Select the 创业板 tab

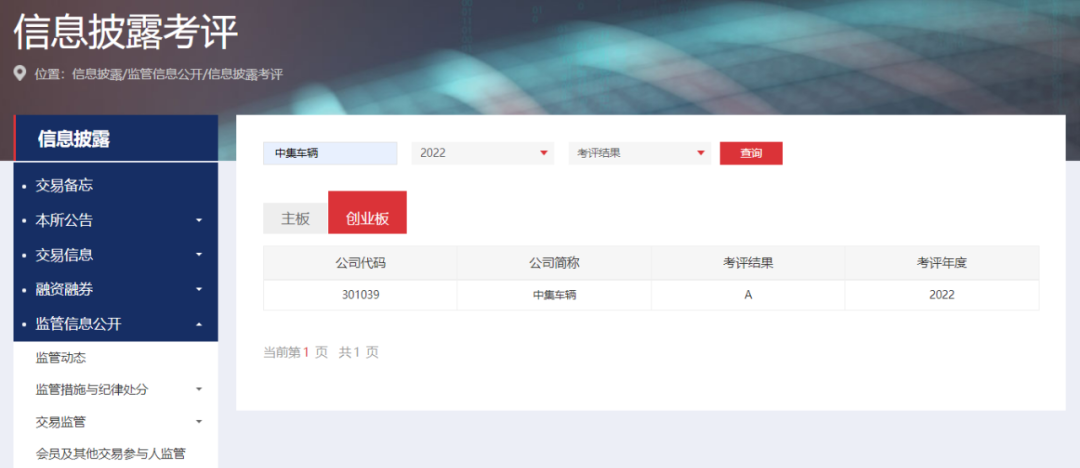[x=367, y=212]
